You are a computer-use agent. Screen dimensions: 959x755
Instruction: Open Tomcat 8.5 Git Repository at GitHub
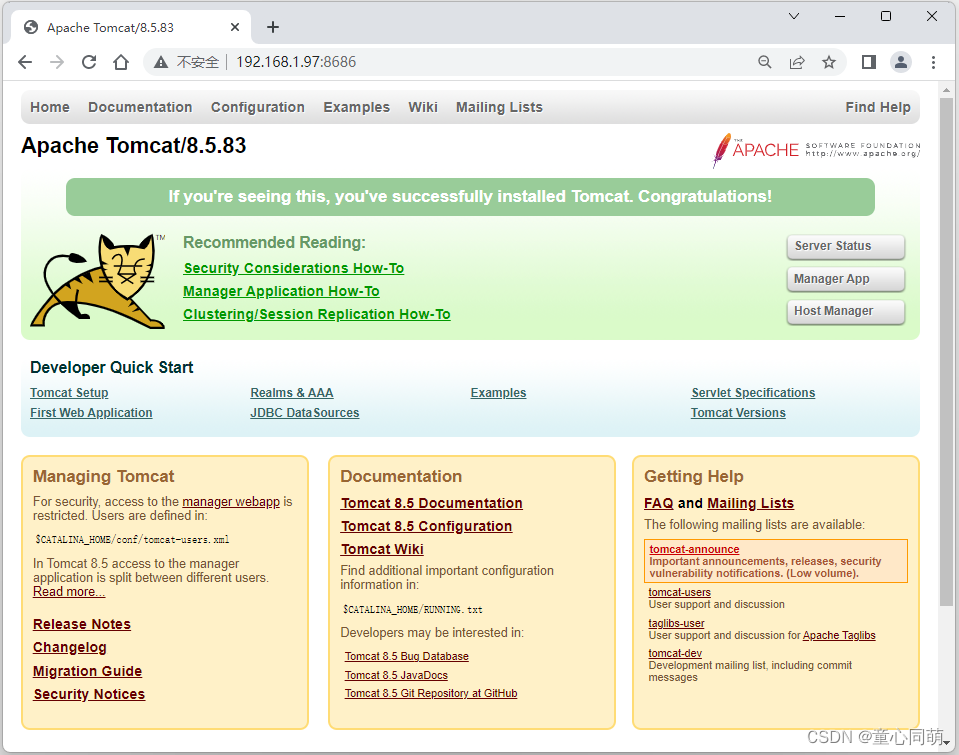(x=431, y=693)
